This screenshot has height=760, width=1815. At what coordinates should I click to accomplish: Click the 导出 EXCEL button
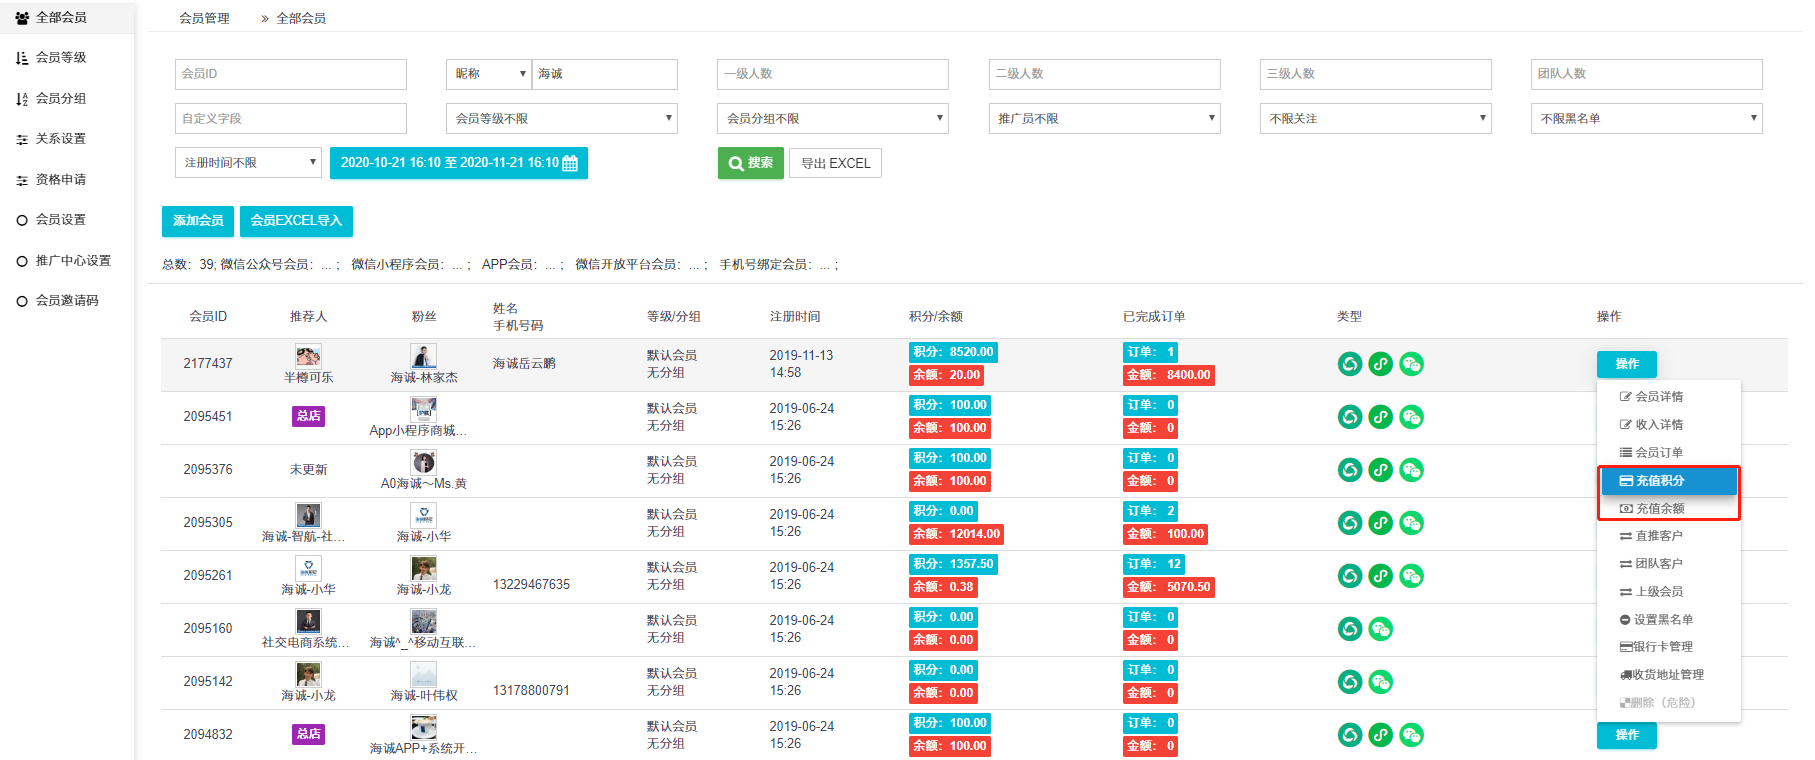(835, 163)
